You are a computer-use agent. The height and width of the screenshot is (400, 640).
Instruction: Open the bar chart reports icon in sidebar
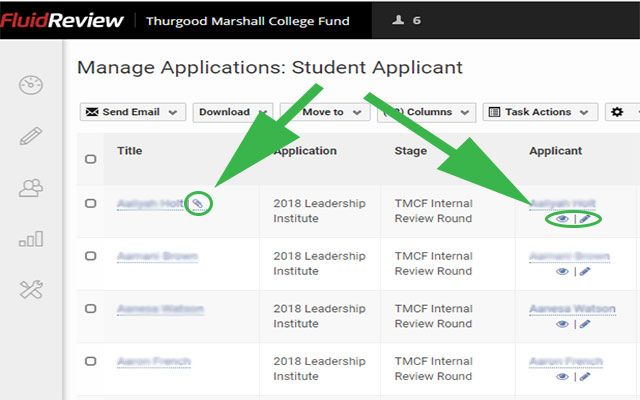[31, 239]
